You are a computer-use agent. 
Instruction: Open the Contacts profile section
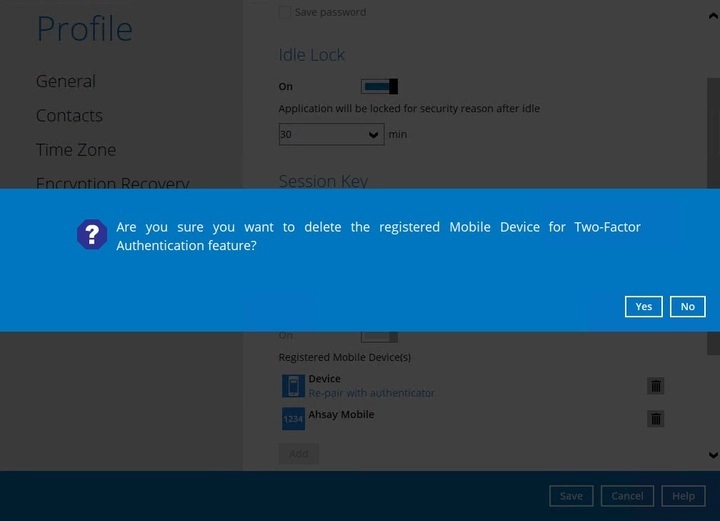pyautogui.click(x=69, y=116)
